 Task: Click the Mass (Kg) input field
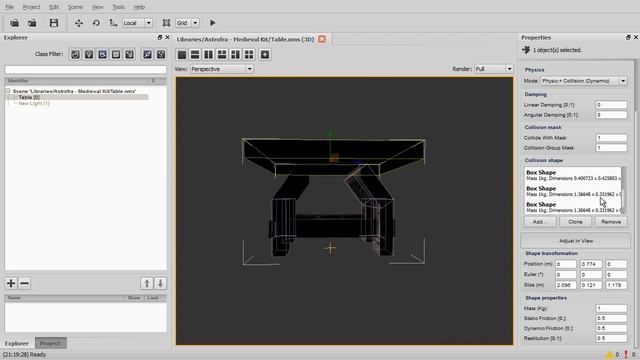click(x=611, y=308)
